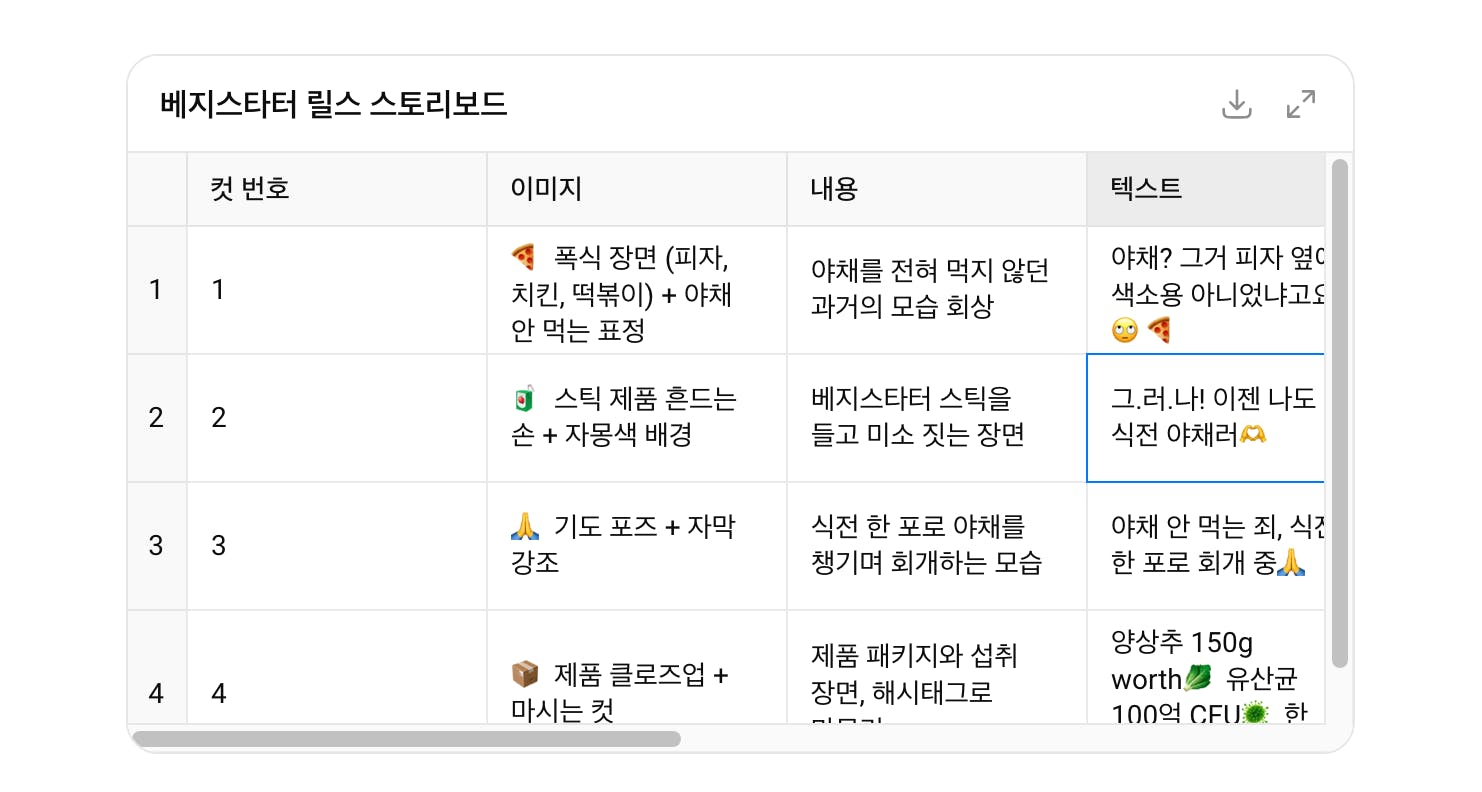
Task: Select the cell containing 양상추 150g worth
Action: (1206, 667)
